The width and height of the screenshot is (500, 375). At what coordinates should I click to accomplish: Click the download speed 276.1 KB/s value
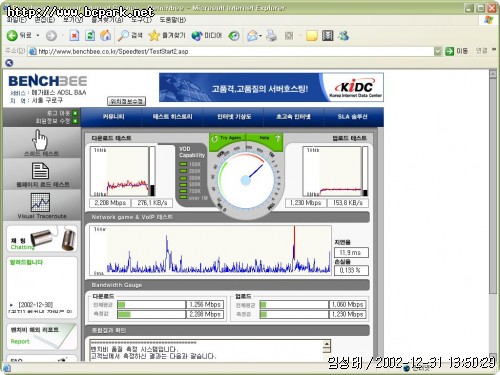coord(152,203)
